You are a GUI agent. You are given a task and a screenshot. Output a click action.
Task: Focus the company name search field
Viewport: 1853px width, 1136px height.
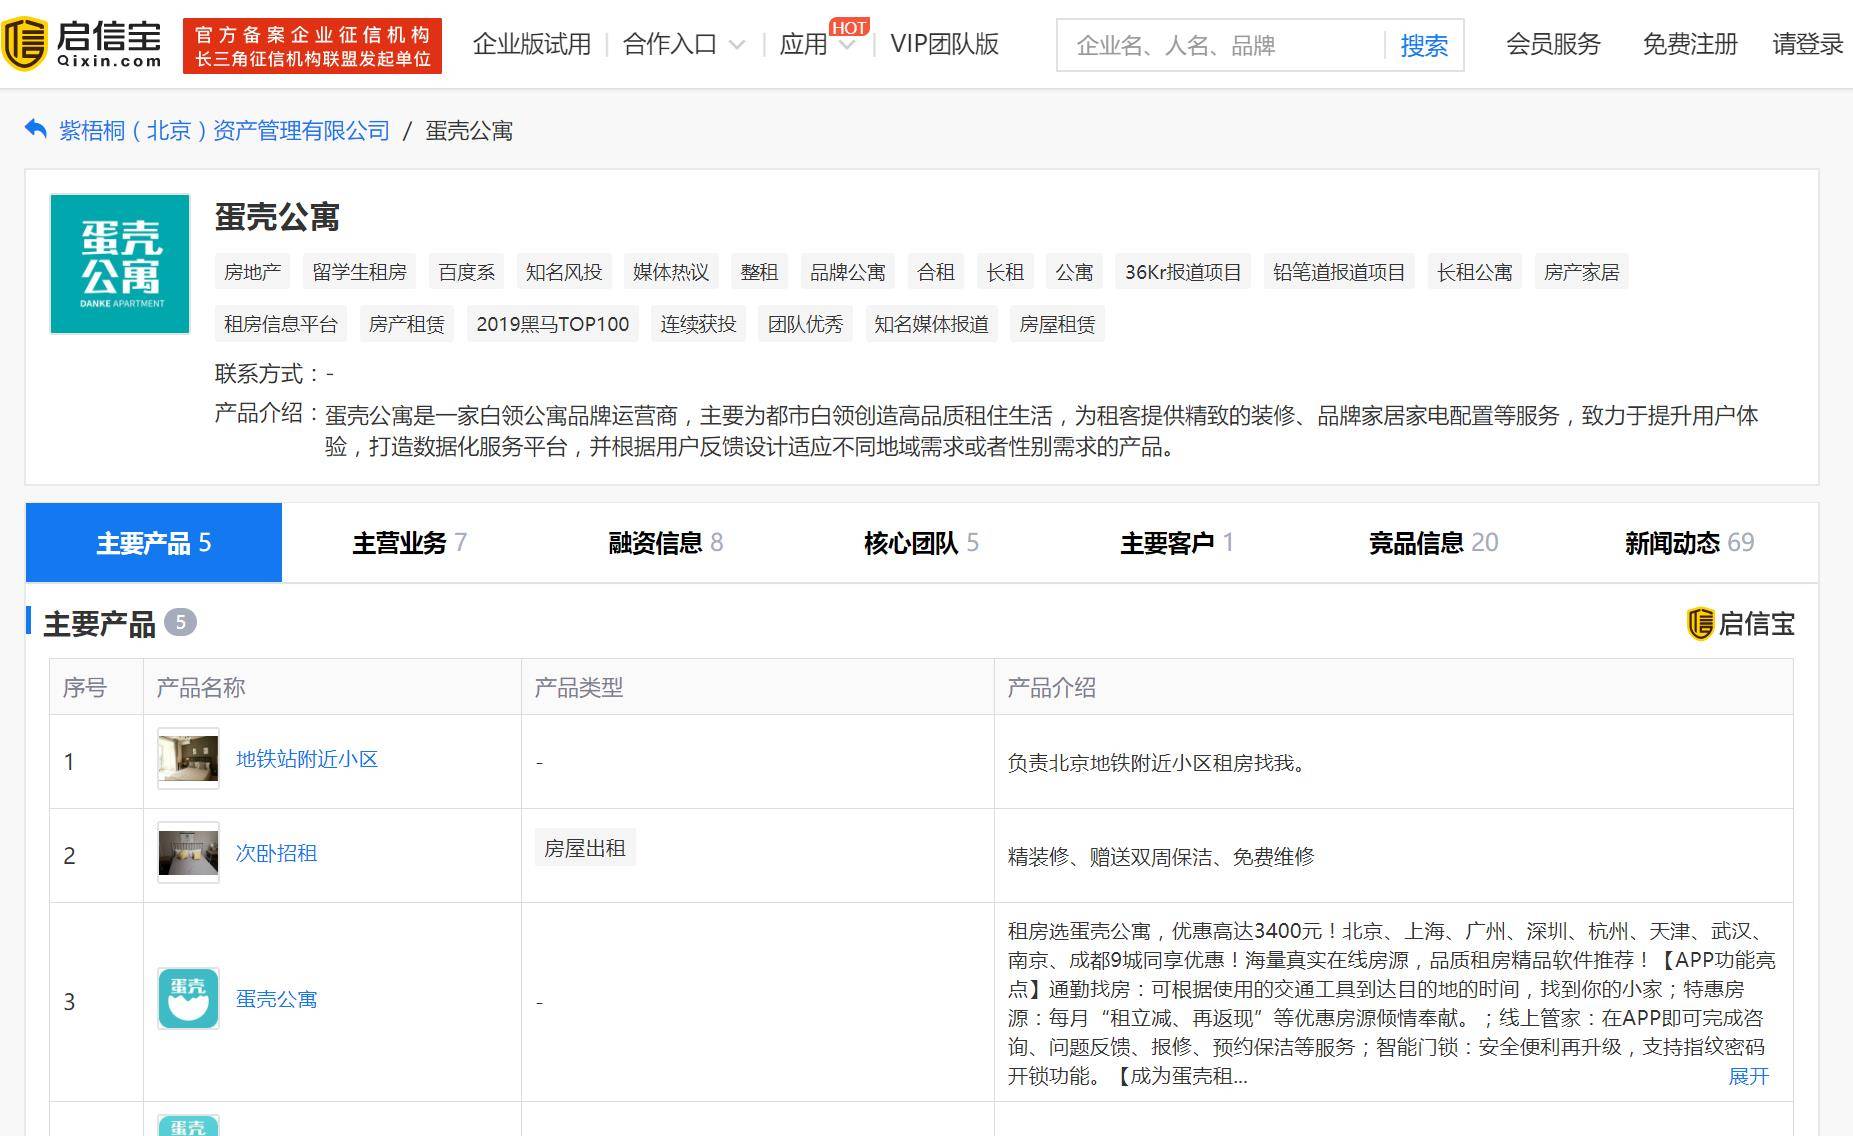(1222, 45)
